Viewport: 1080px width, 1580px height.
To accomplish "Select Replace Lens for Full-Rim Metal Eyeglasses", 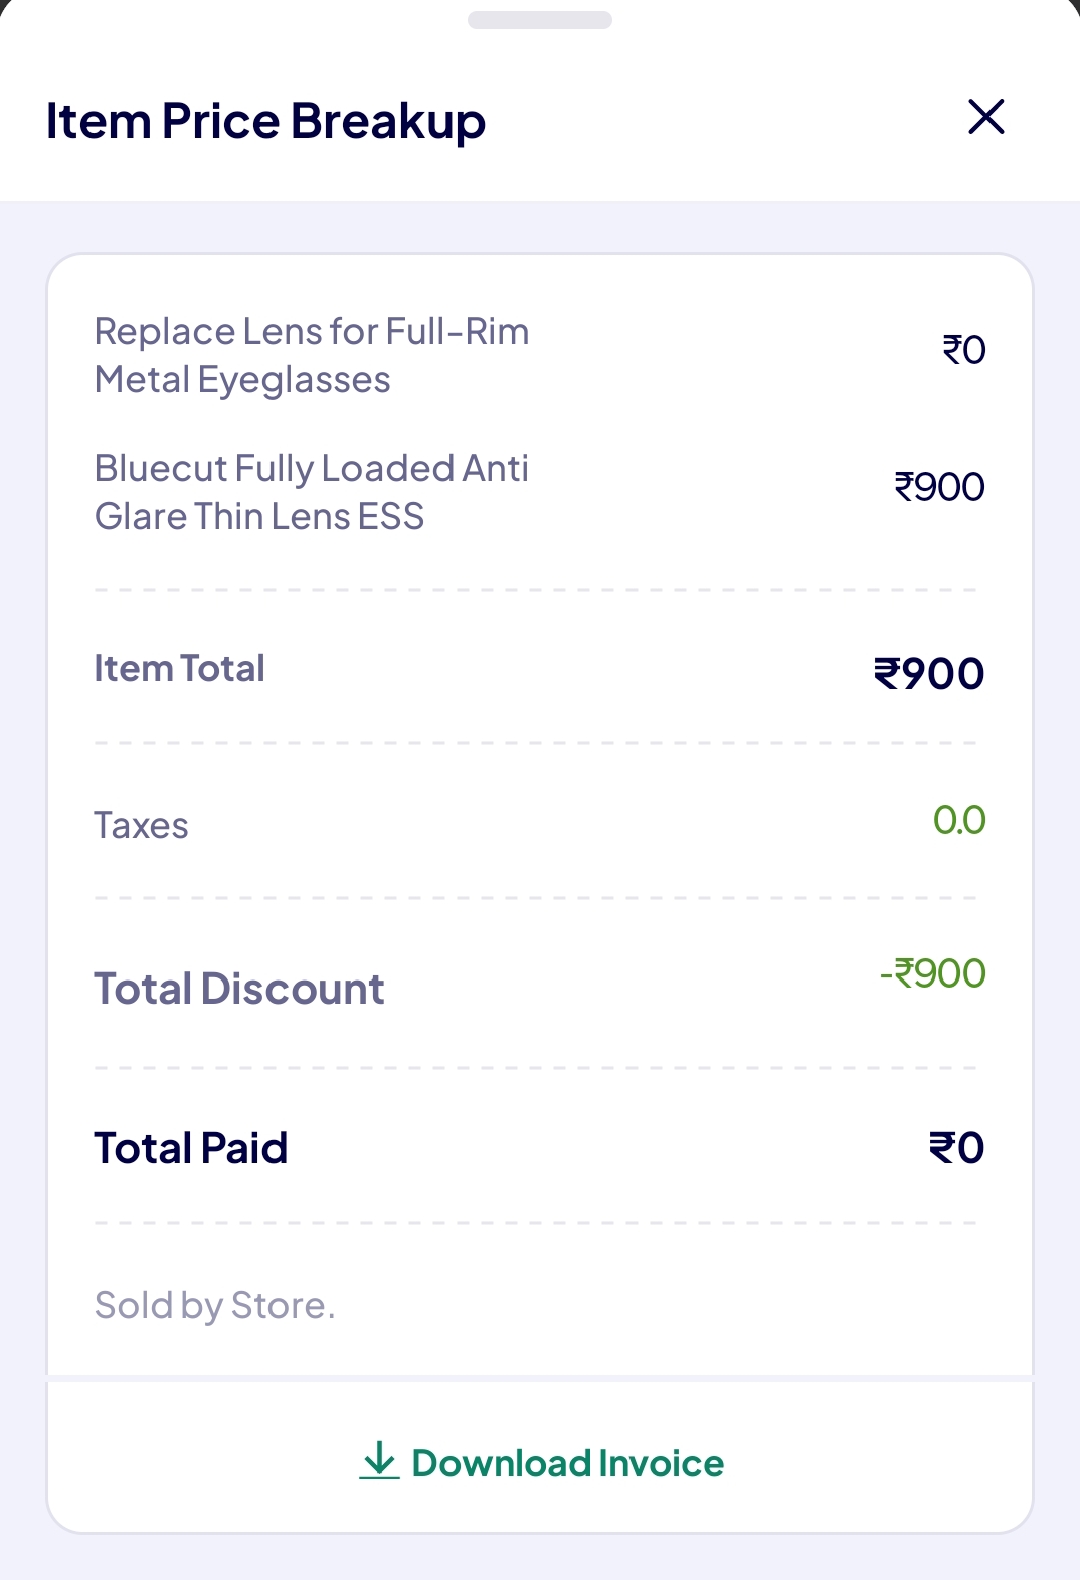I will pyautogui.click(x=311, y=356).
